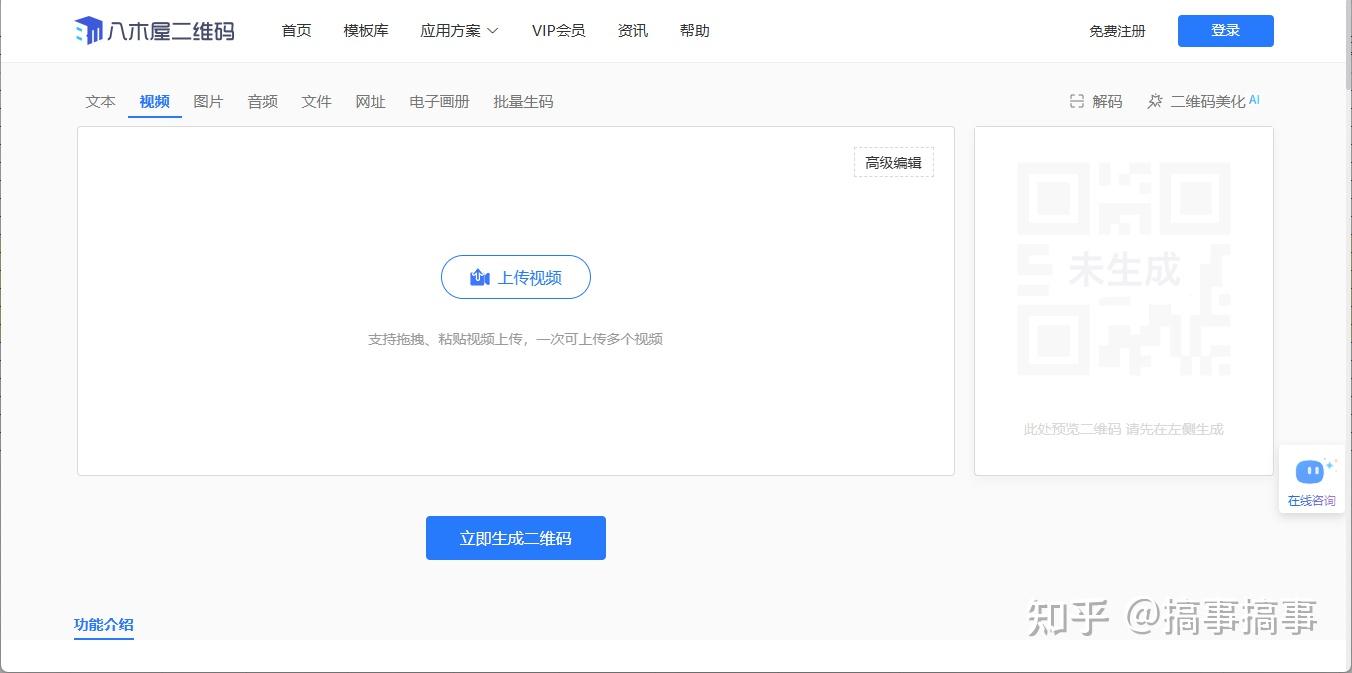Switch to the 图片 tab
Image resolution: width=1352 pixels, height=673 pixels.
209,101
